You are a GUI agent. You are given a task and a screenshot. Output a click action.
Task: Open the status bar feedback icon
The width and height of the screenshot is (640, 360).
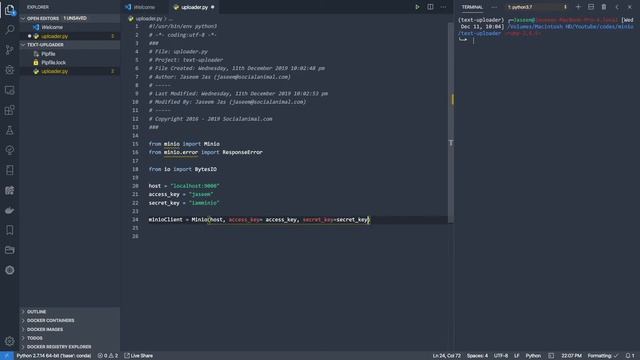[551, 356]
